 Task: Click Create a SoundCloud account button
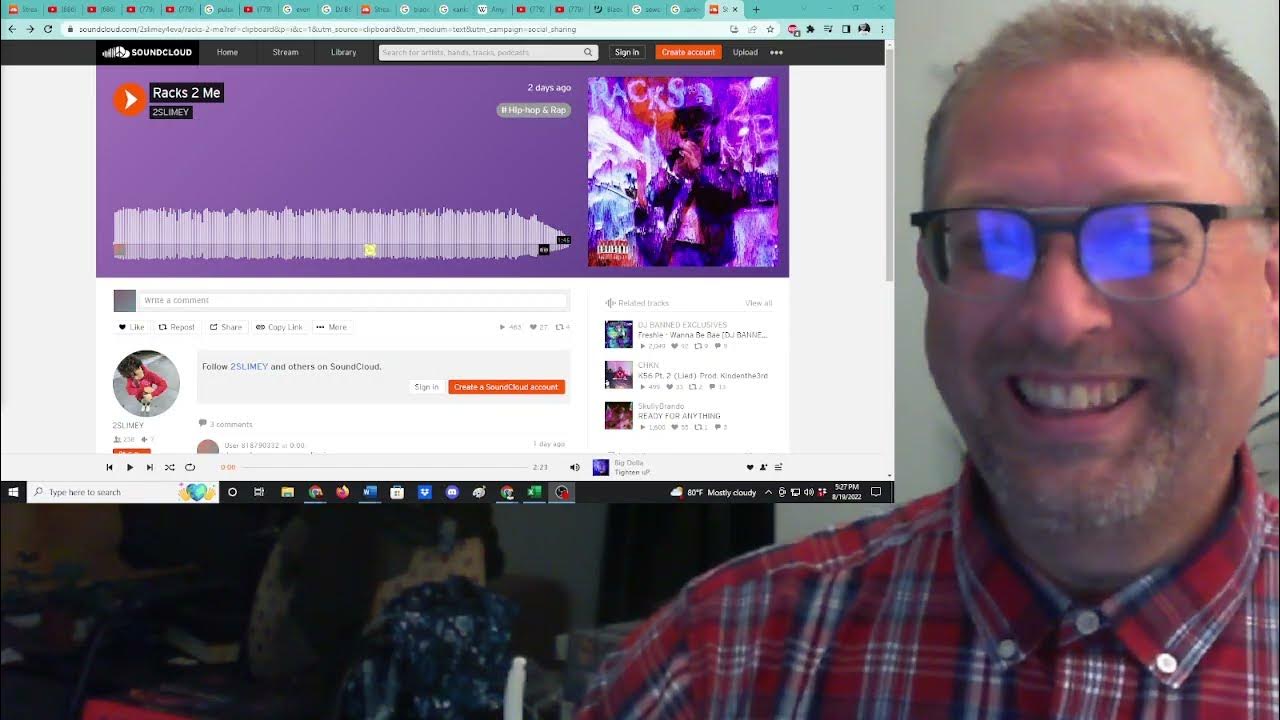tap(506, 387)
